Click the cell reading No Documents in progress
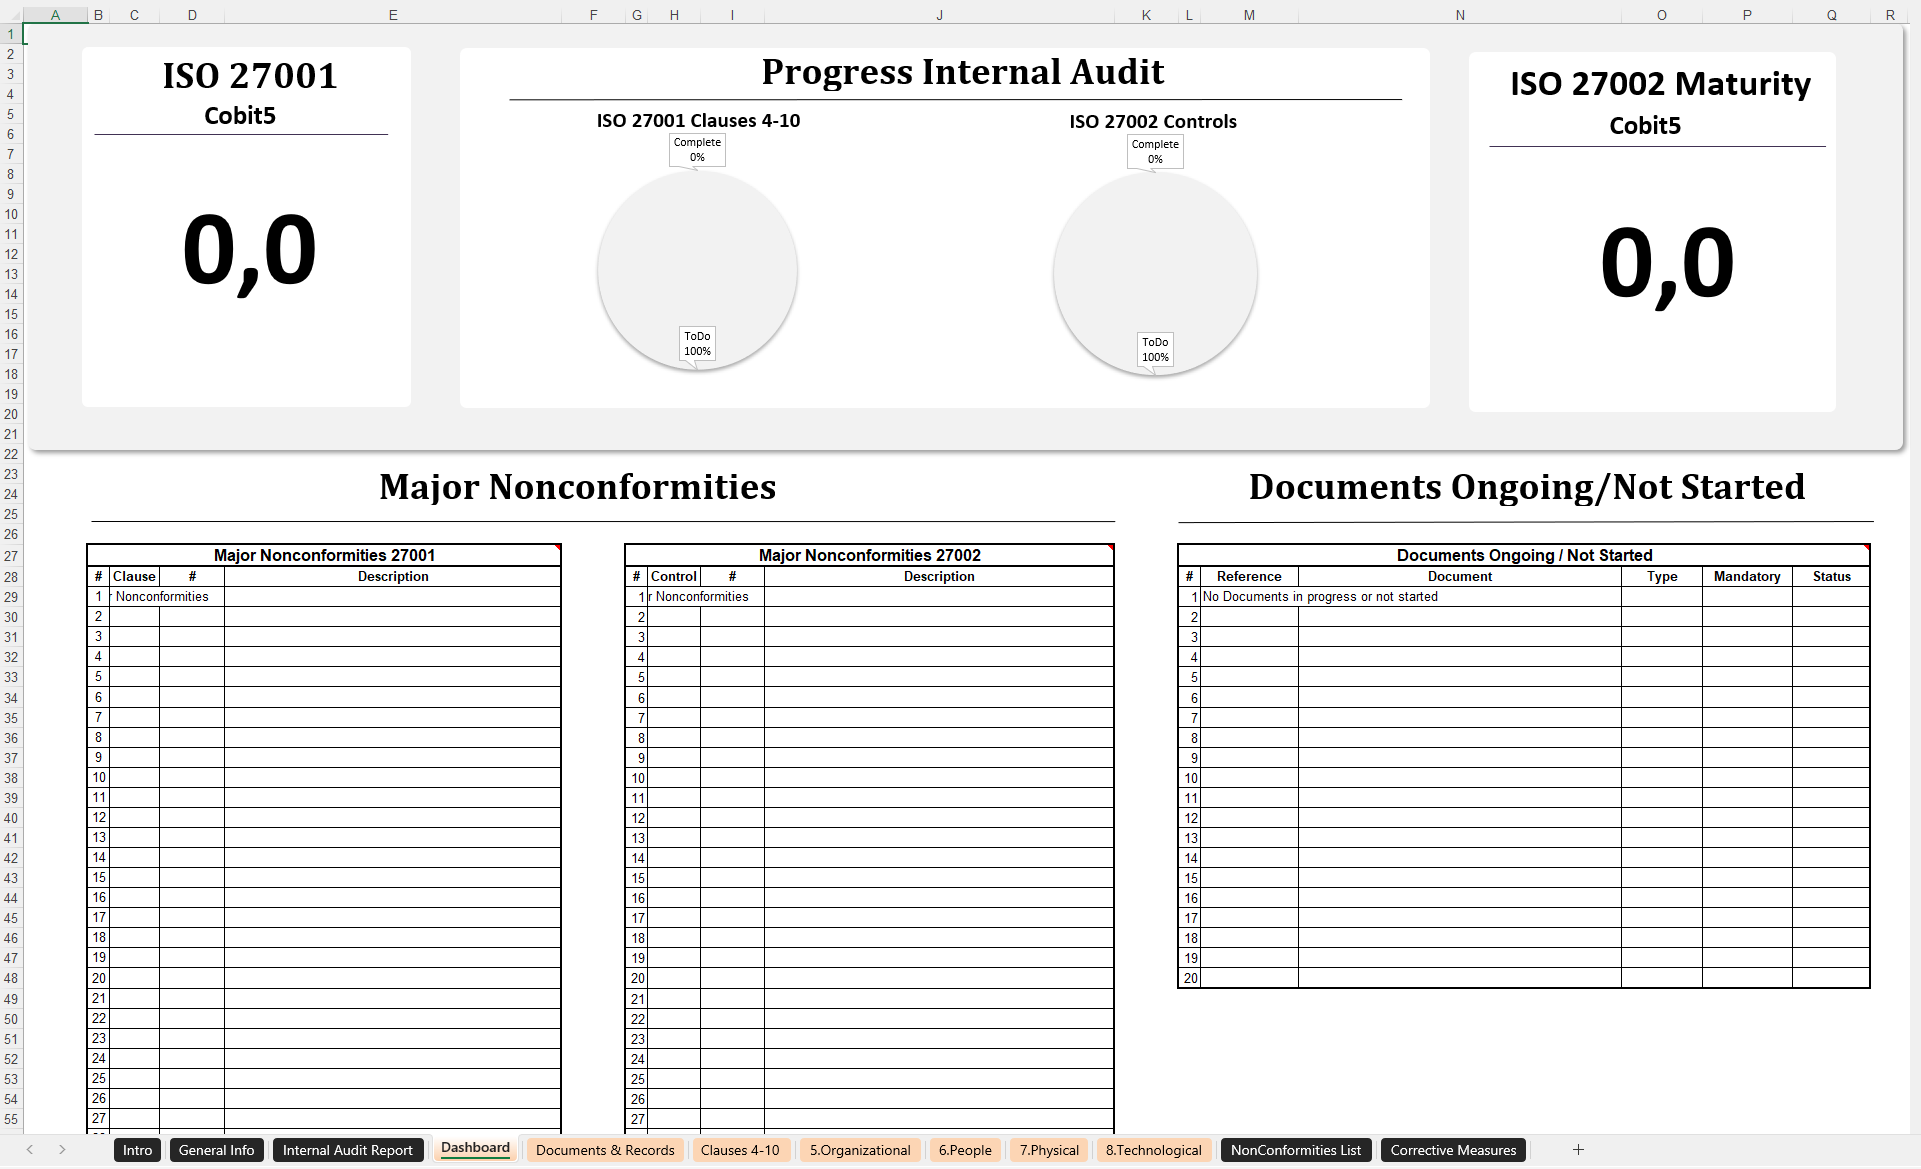Image resolution: width=1921 pixels, height=1169 pixels. [x=1320, y=596]
